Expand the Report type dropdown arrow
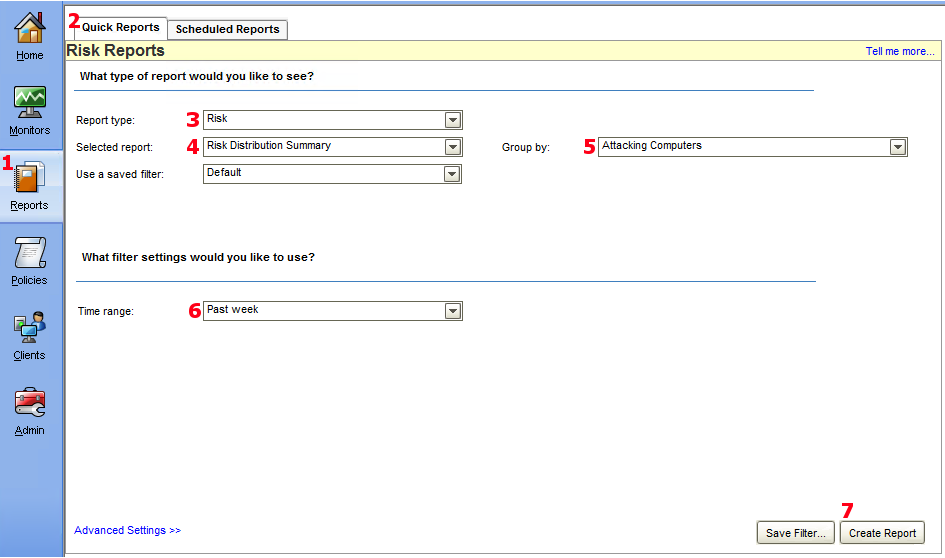The image size is (945, 558). [x=453, y=120]
